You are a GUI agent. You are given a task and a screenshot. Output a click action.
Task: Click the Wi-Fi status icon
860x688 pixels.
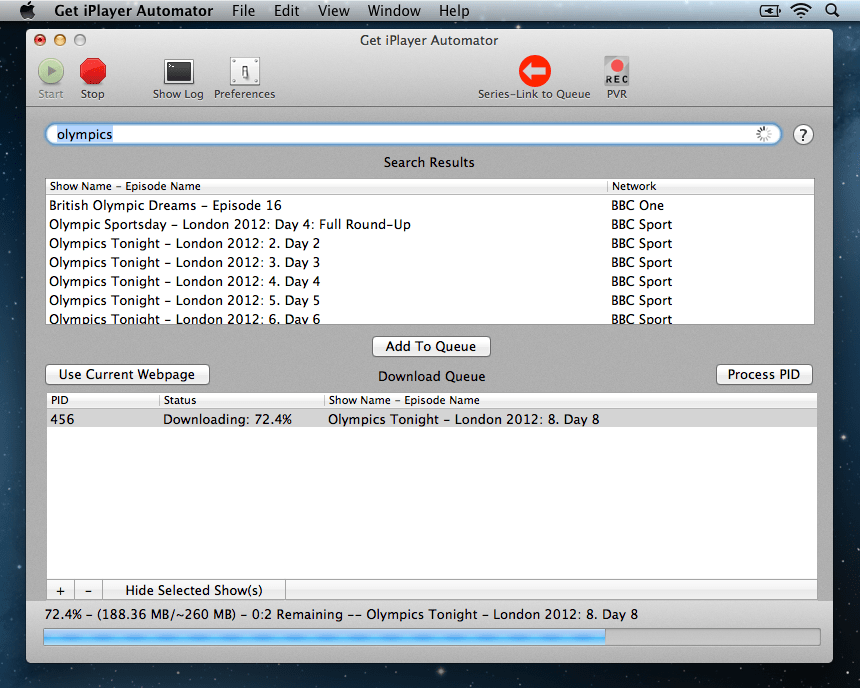click(801, 10)
